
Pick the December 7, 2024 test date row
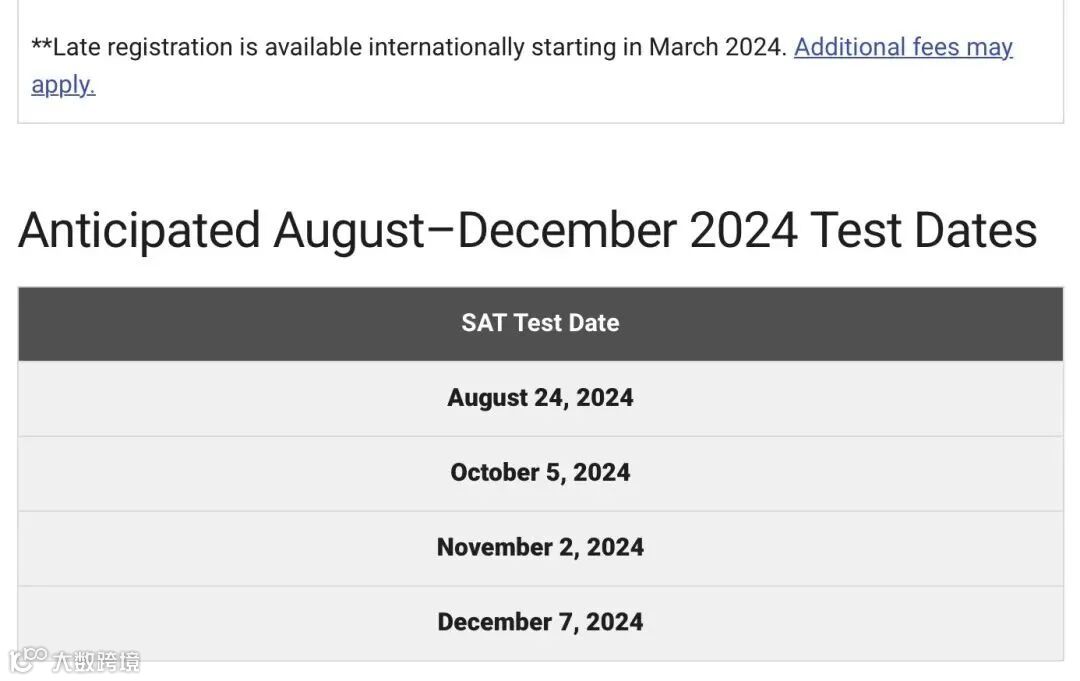tap(540, 622)
